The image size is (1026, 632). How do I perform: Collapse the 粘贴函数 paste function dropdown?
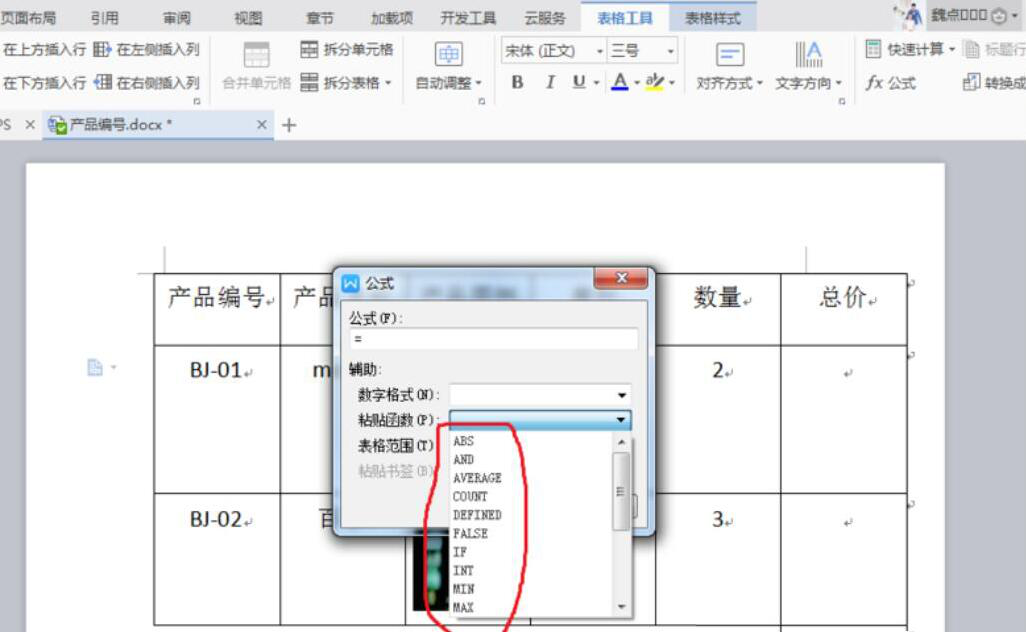pos(620,419)
